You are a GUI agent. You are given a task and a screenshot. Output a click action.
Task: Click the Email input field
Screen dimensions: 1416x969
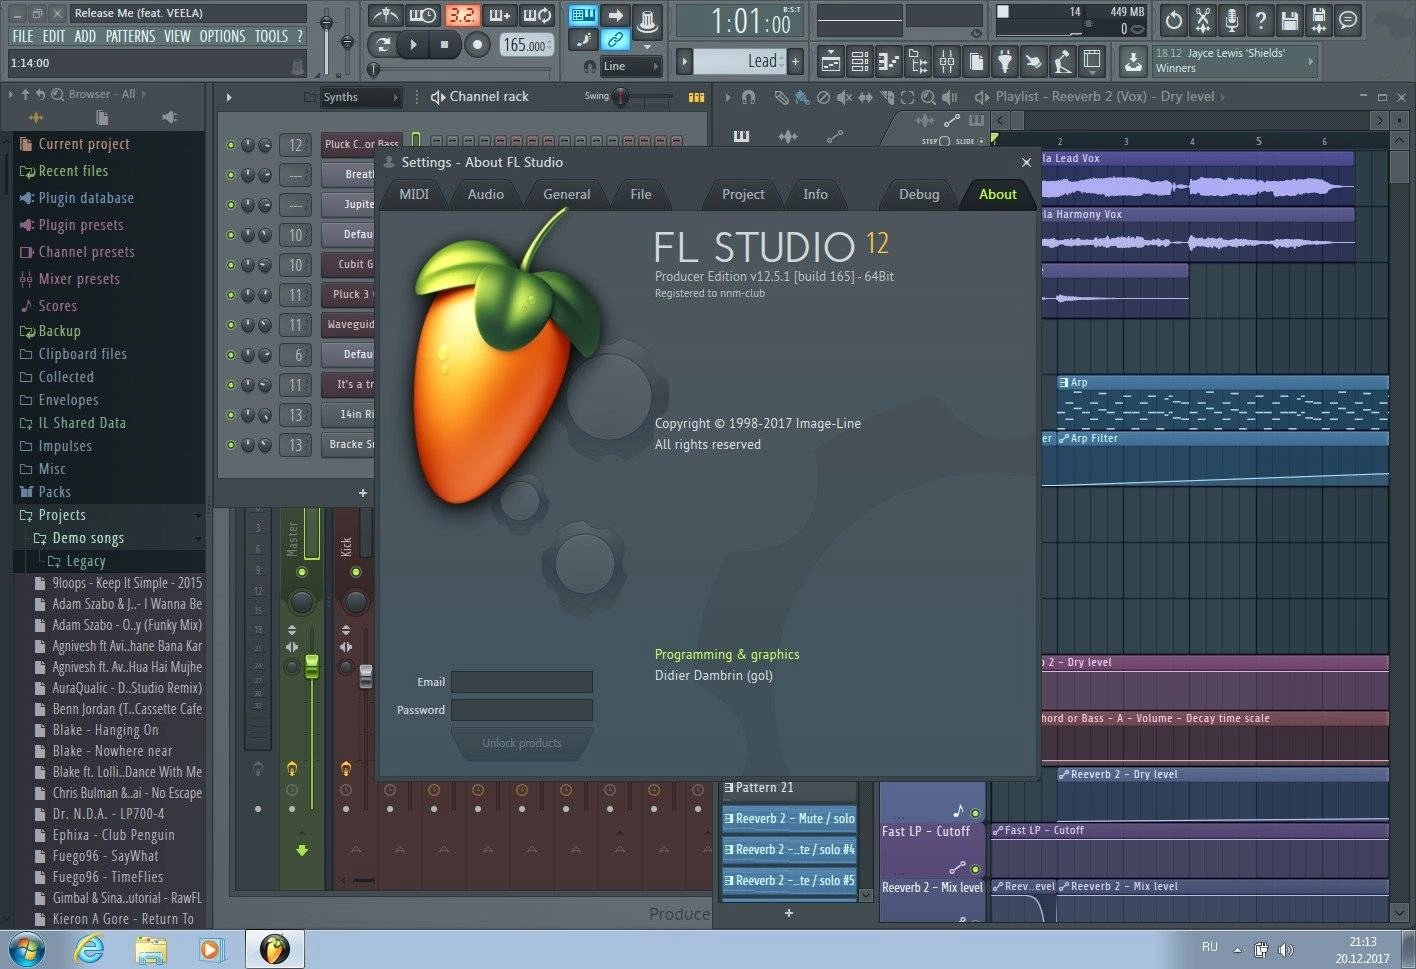(x=522, y=682)
